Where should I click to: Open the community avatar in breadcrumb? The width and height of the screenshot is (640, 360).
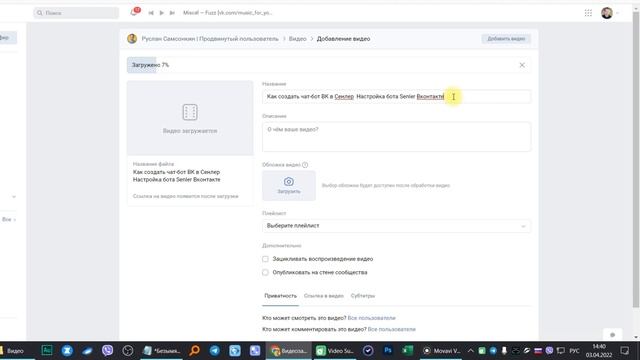132,39
